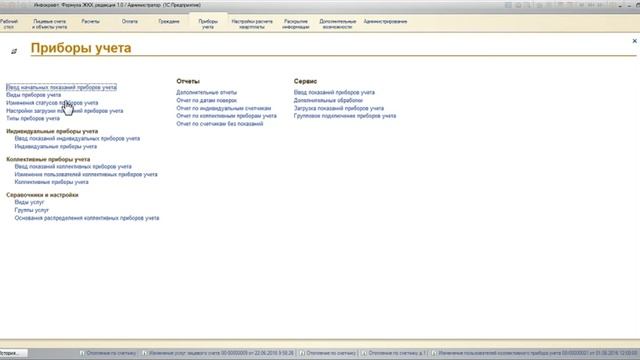
Task: Switch to Раскрытие информации section
Action: coord(296,24)
